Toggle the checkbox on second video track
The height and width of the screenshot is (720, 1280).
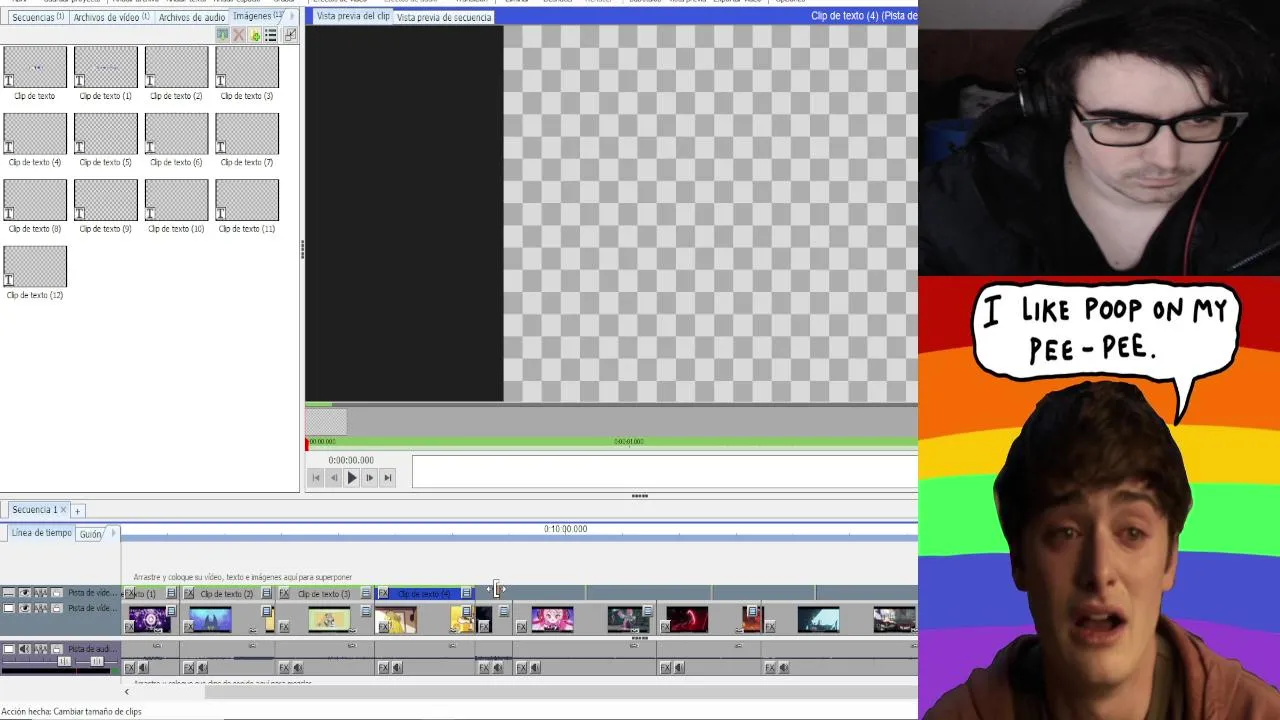click(x=8, y=608)
